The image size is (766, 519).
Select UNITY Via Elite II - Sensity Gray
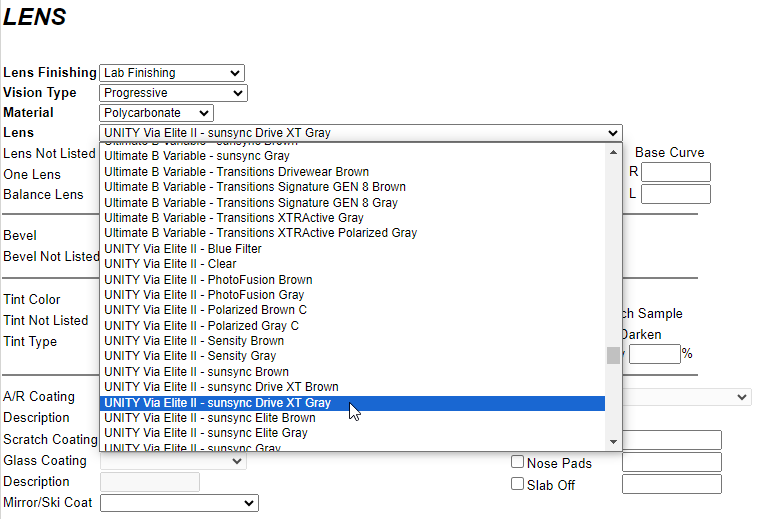tap(190, 356)
